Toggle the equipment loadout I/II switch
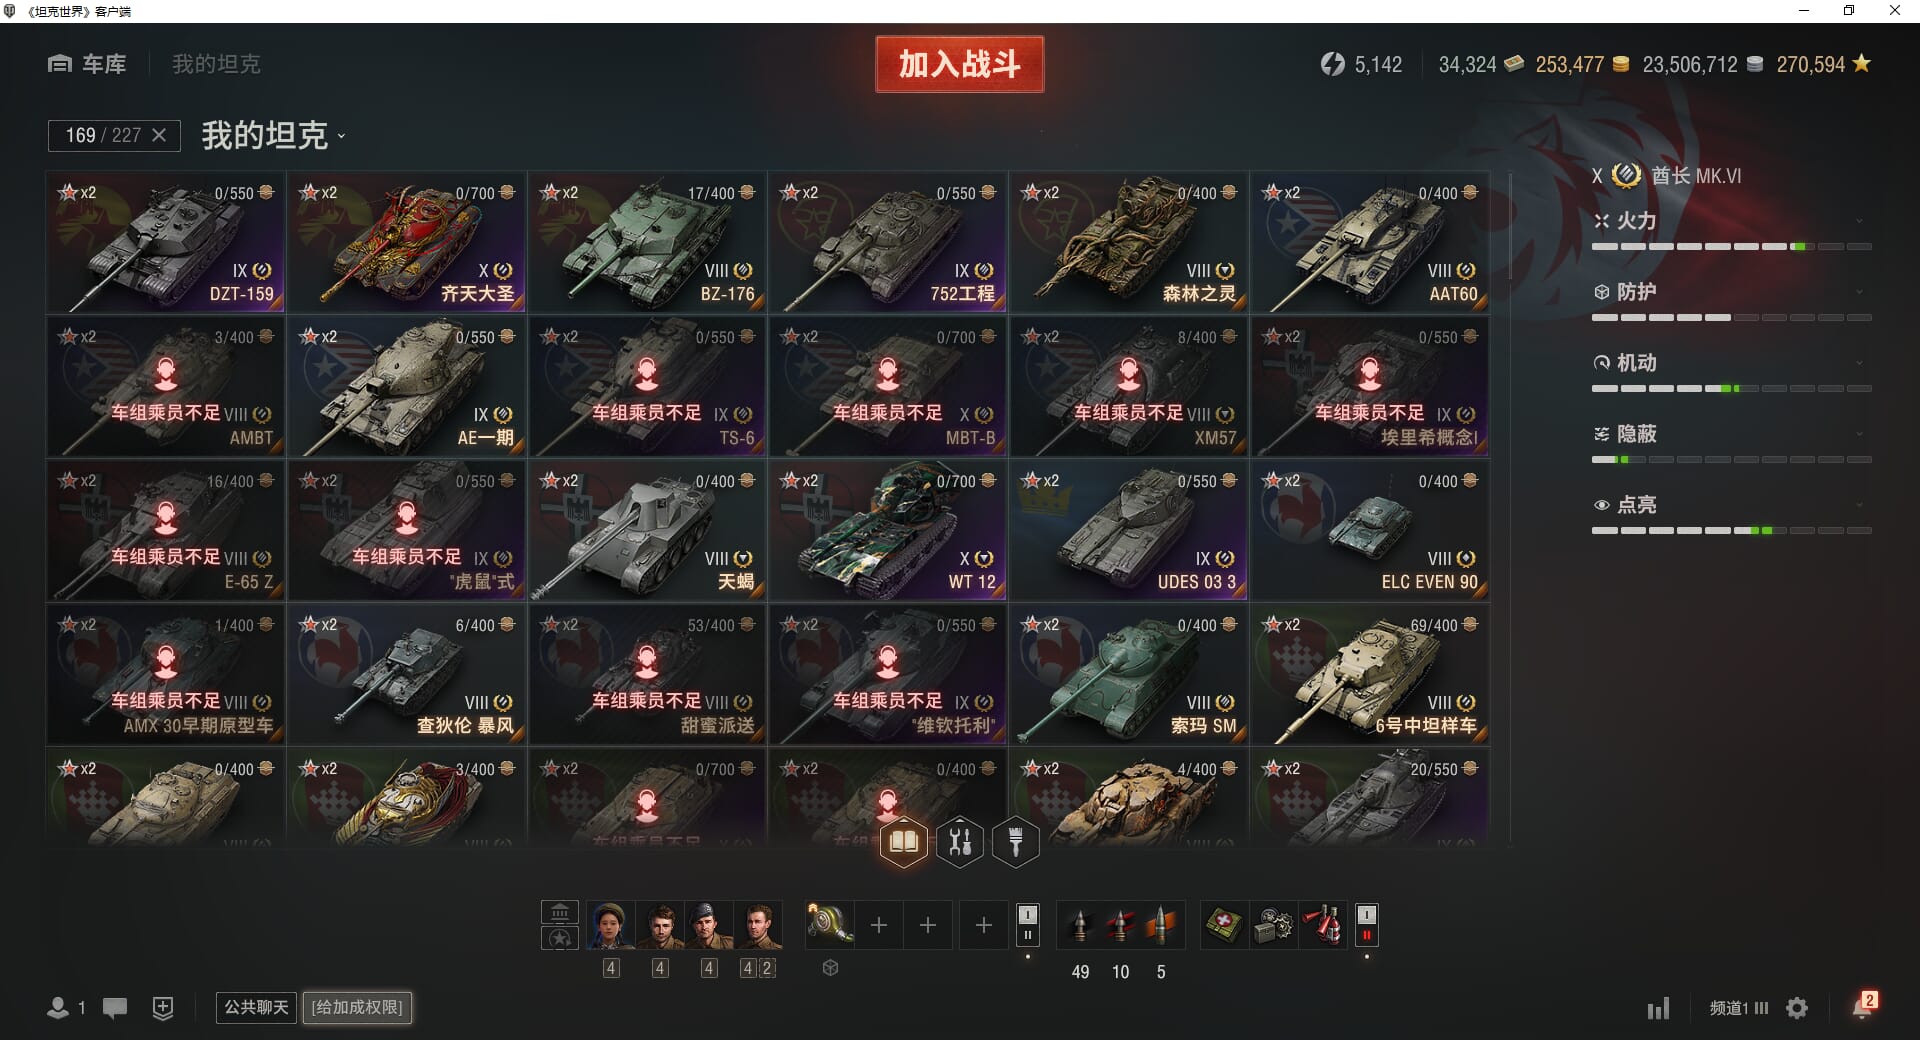Screen dimensions: 1920x1040 click(1027, 925)
